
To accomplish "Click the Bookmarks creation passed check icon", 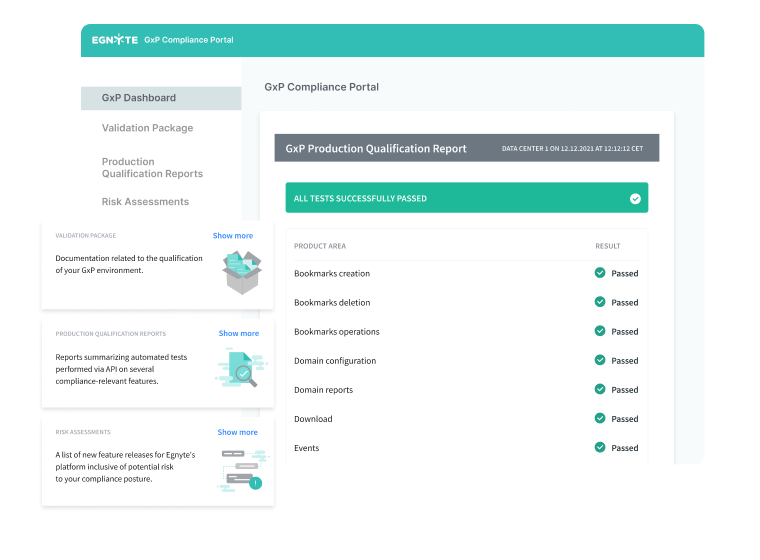I will (x=600, y=273).
